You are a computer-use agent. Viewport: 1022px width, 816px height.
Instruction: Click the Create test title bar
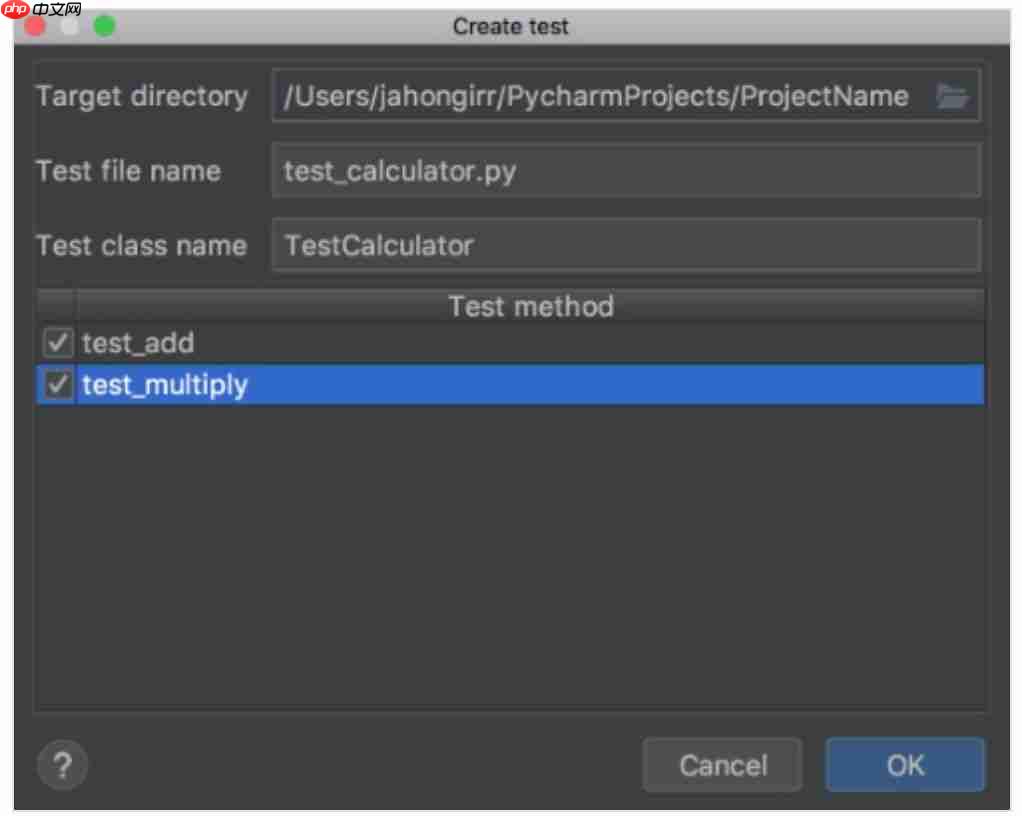(x=510, y=27)
